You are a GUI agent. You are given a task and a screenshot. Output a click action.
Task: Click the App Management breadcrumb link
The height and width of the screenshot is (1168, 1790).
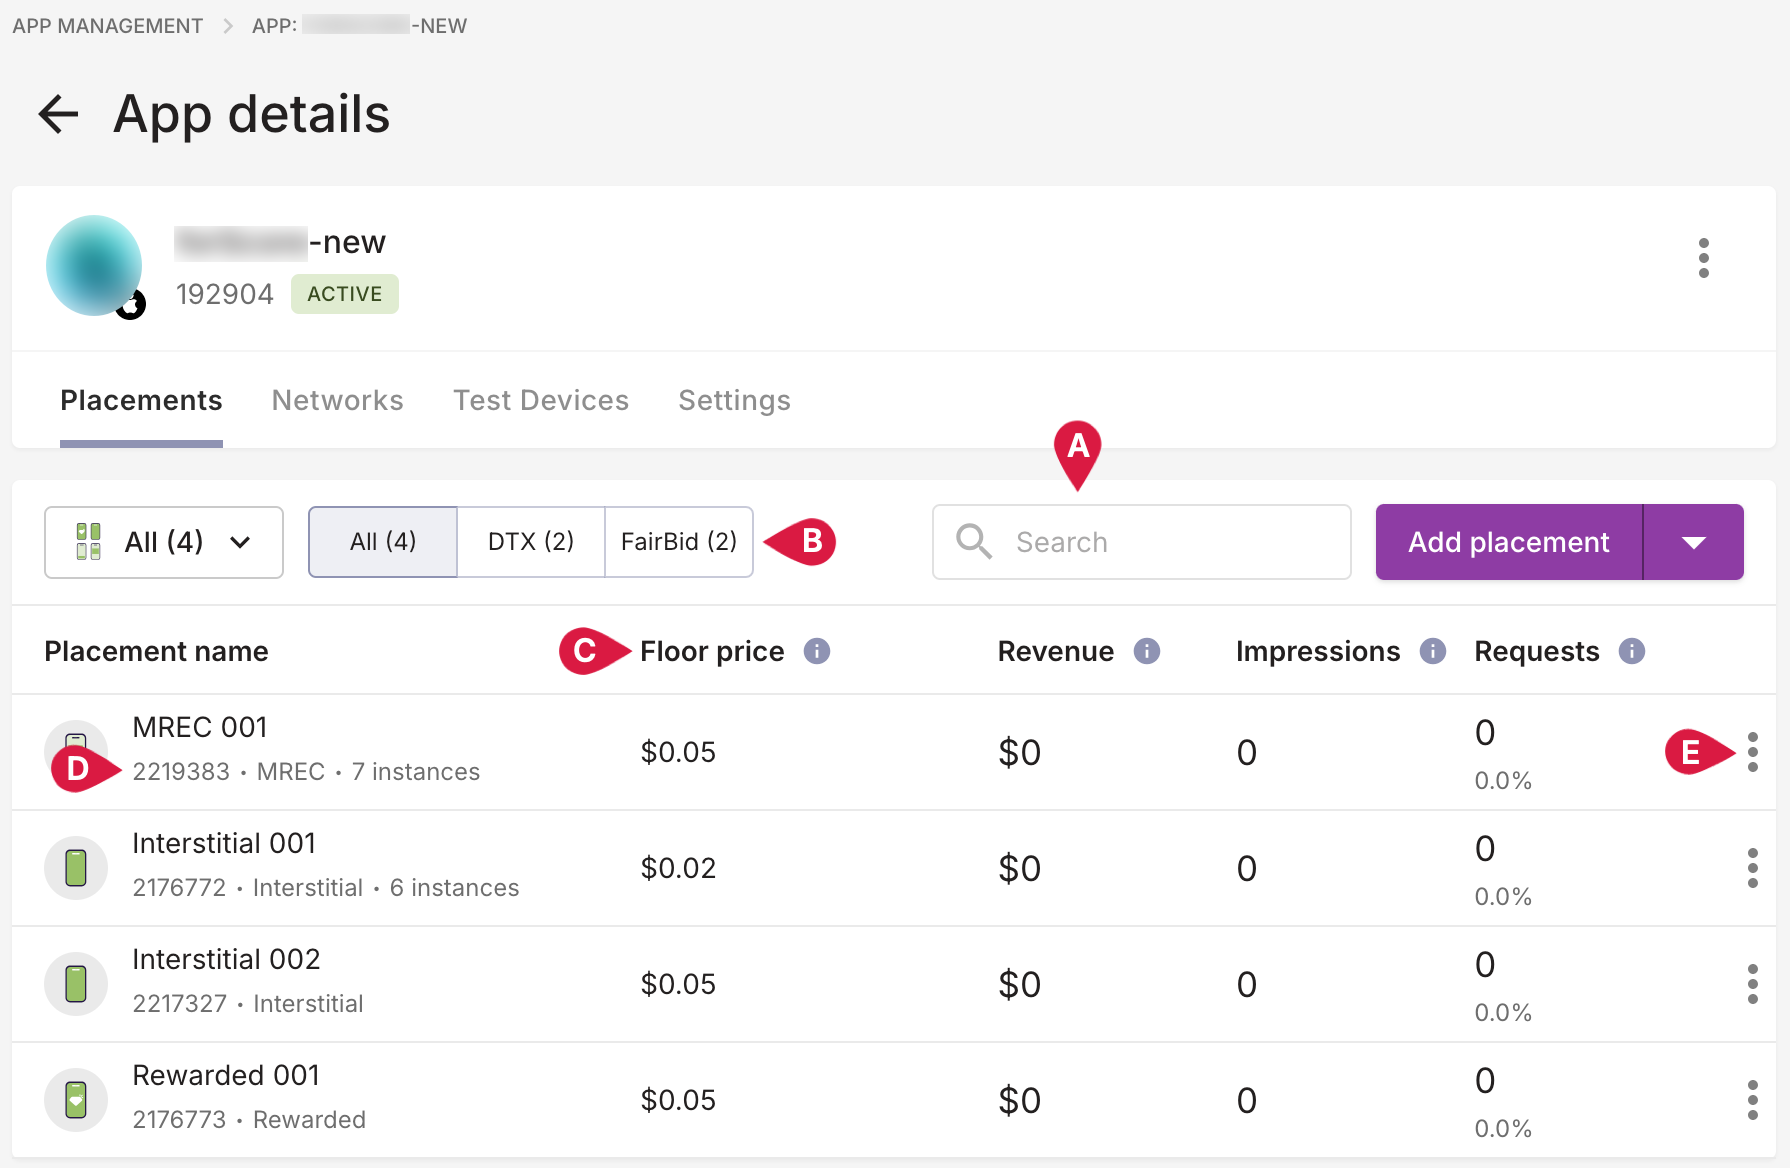click(x=108, y=26)
